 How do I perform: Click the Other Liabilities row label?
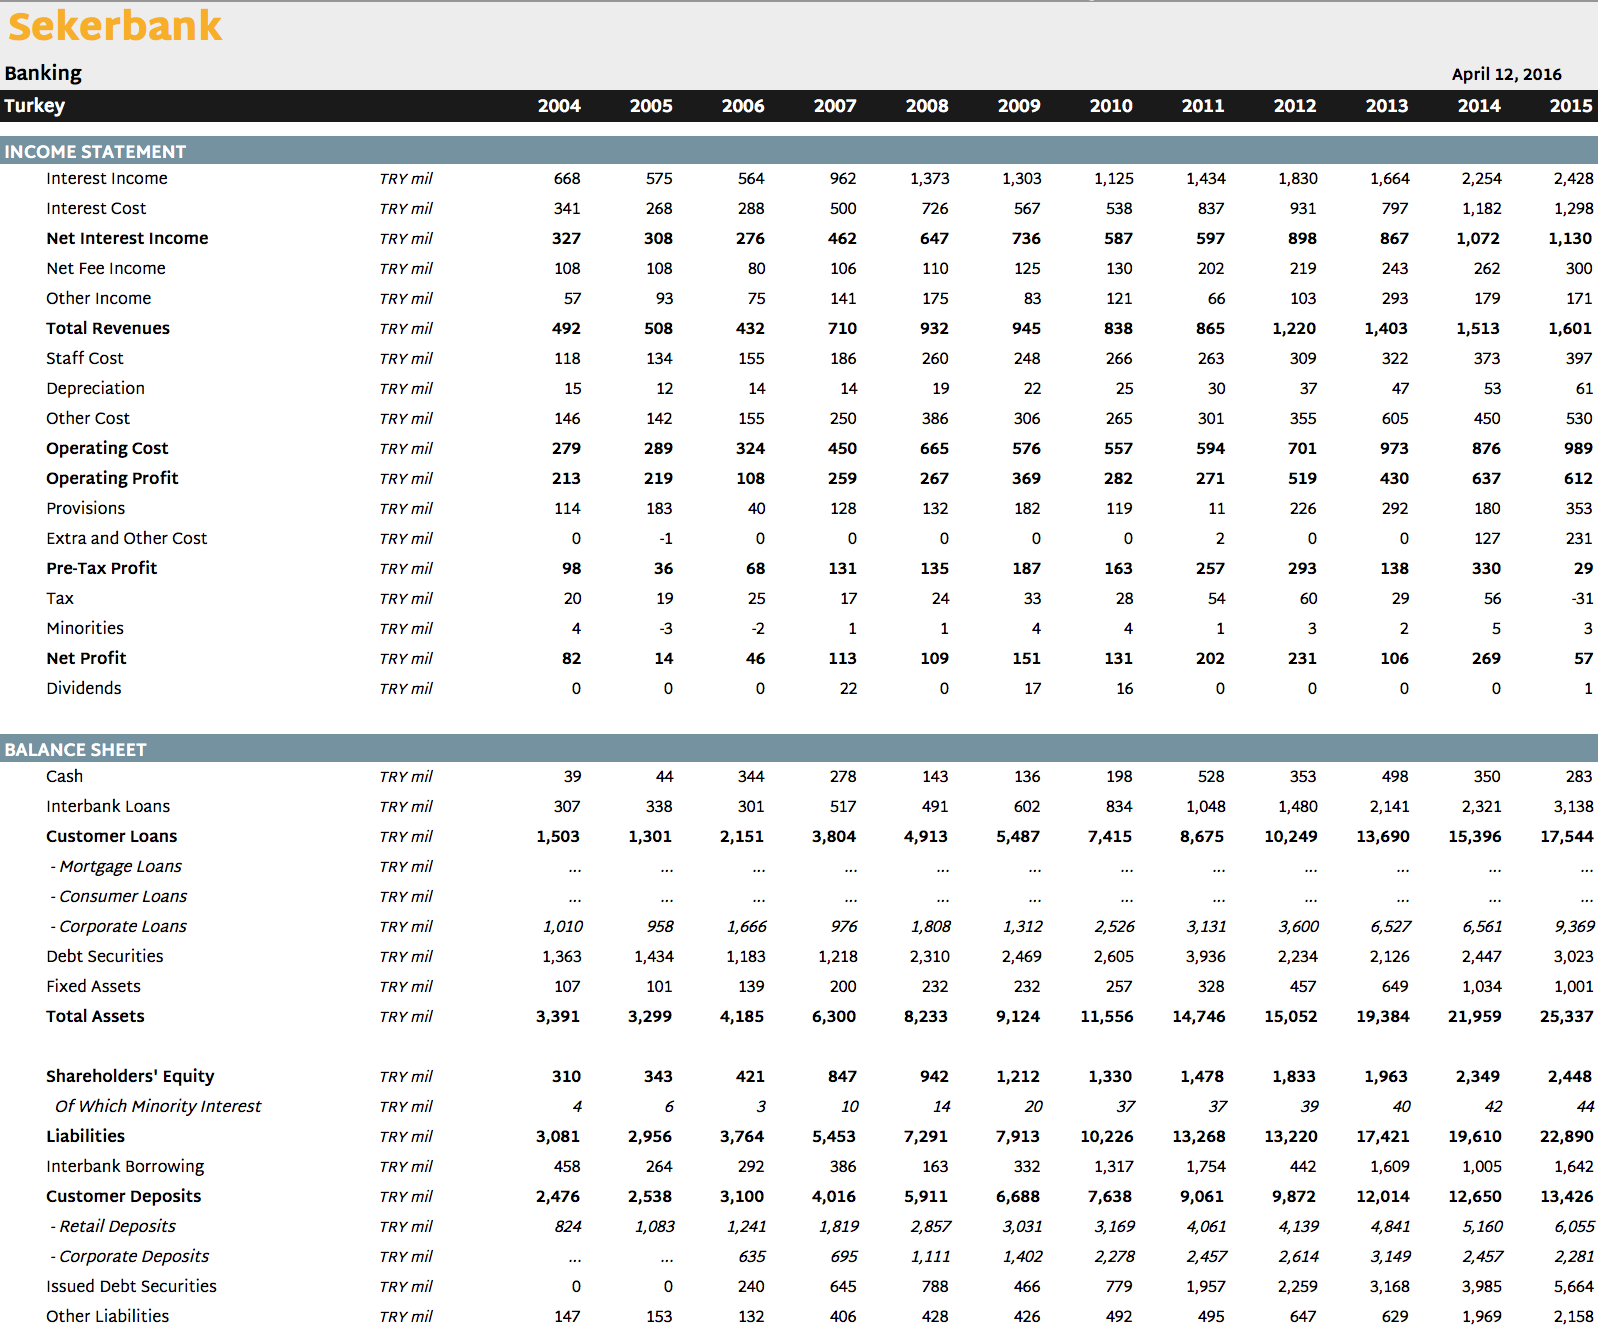pyautogui.click(x=107, y=1316)
